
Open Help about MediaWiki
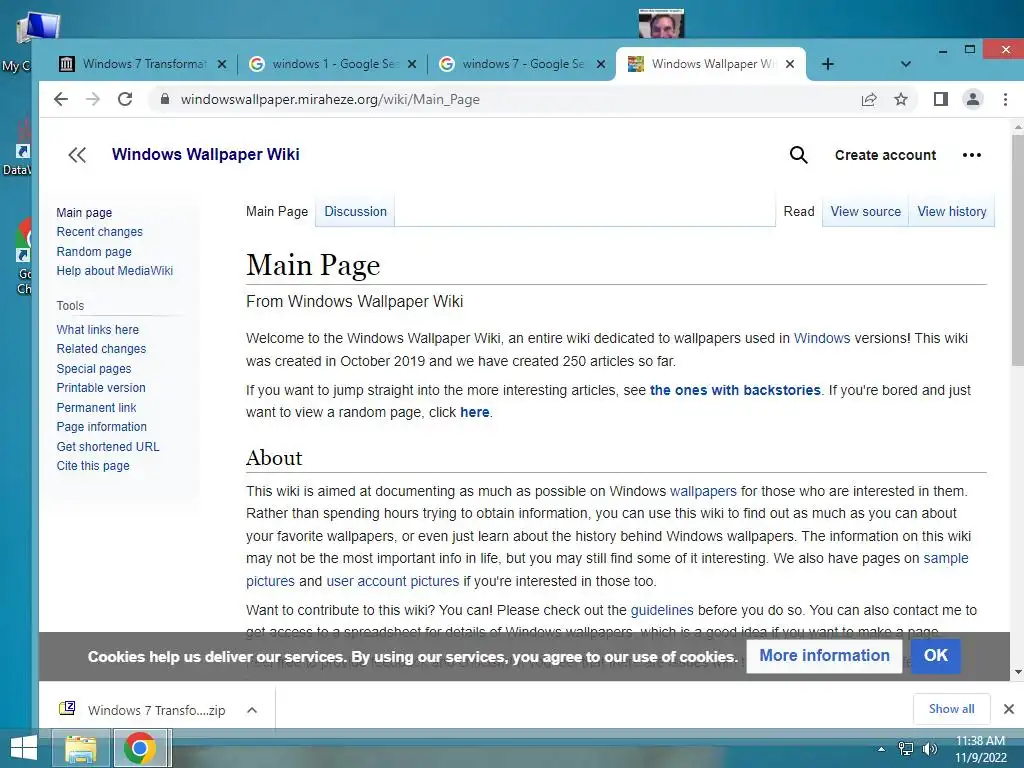point(114,270)
